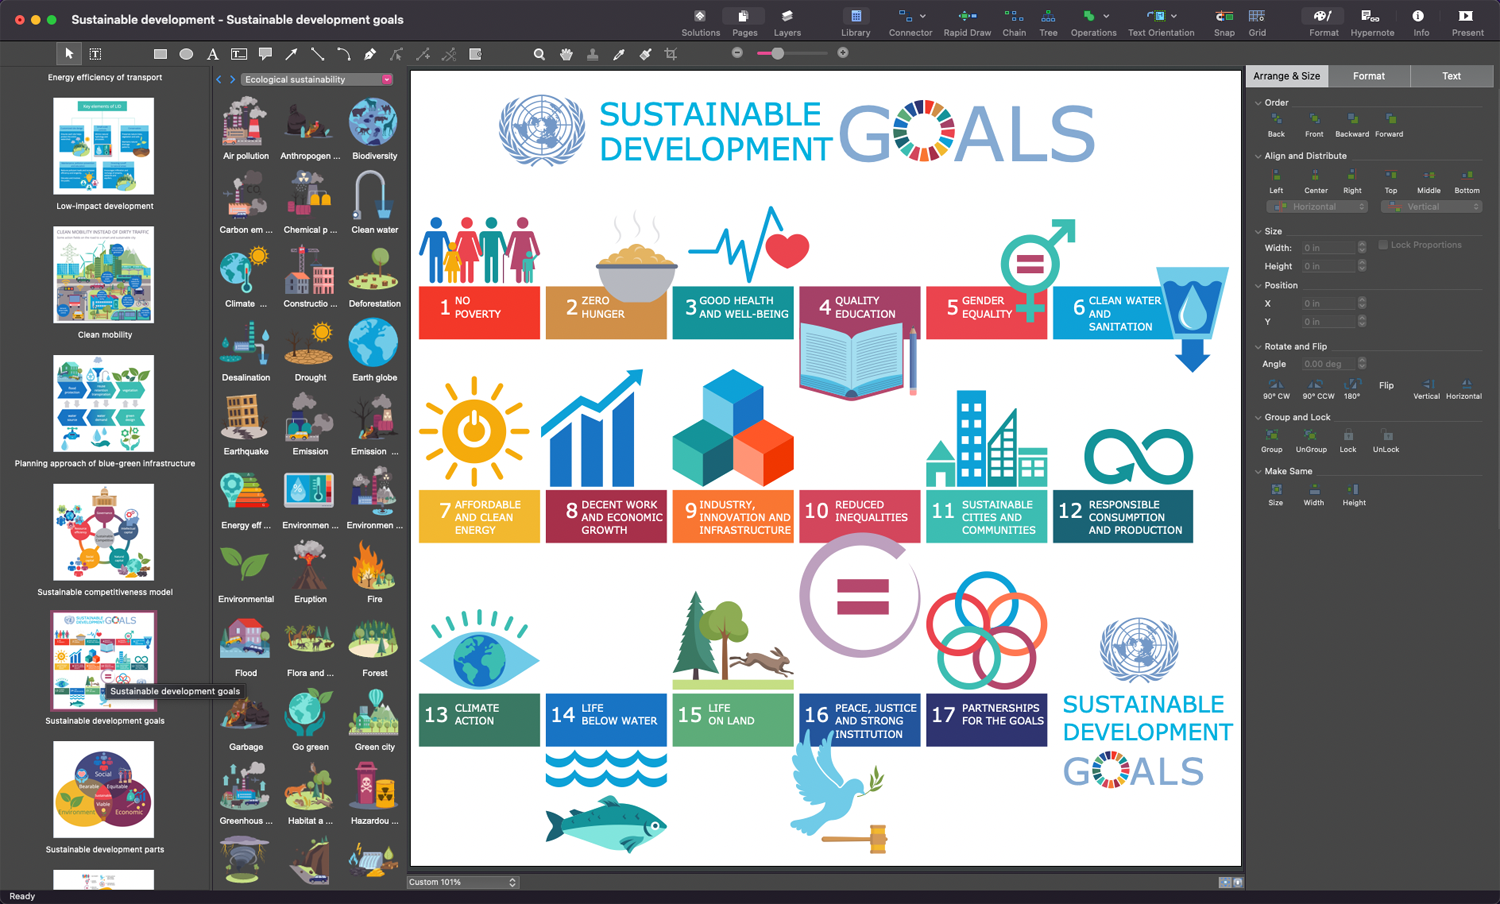Select the crop tool
The height and width of the screenshot is (904, 1500).
click(x=671, y=54)
